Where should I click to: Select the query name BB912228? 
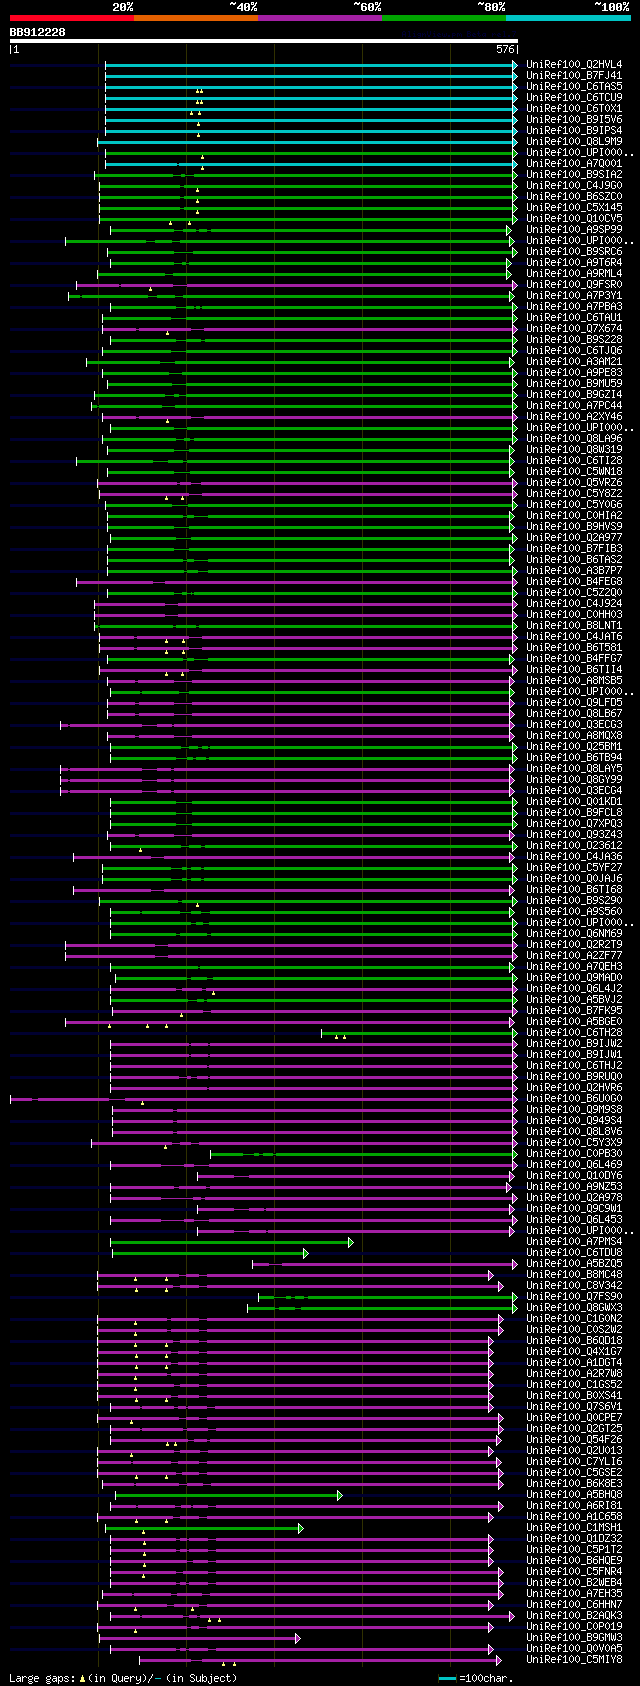pos(38,32)
